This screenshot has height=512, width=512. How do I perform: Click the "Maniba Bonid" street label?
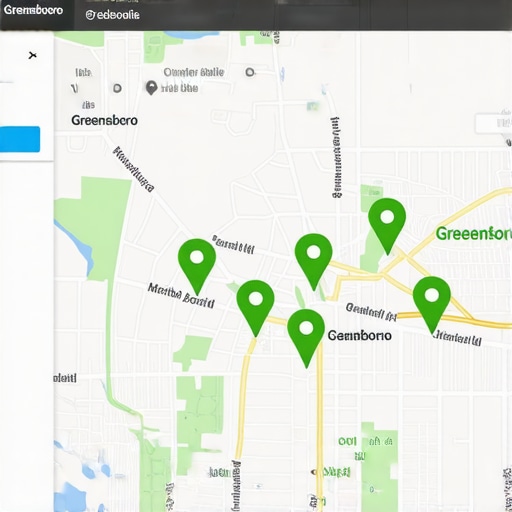coord(181,295)
